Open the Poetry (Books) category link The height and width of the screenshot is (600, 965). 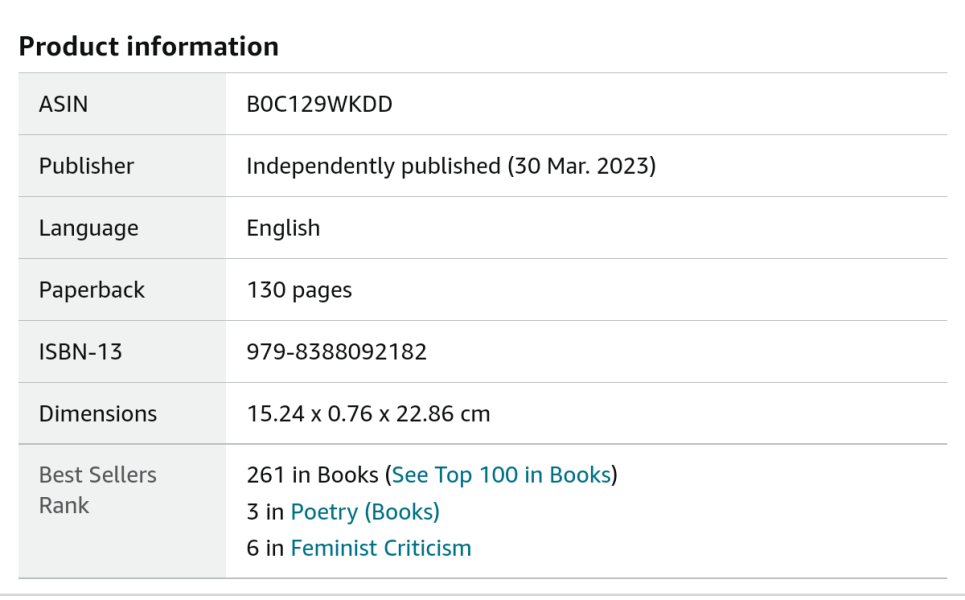pyautogui.click(x=364, y=511)
